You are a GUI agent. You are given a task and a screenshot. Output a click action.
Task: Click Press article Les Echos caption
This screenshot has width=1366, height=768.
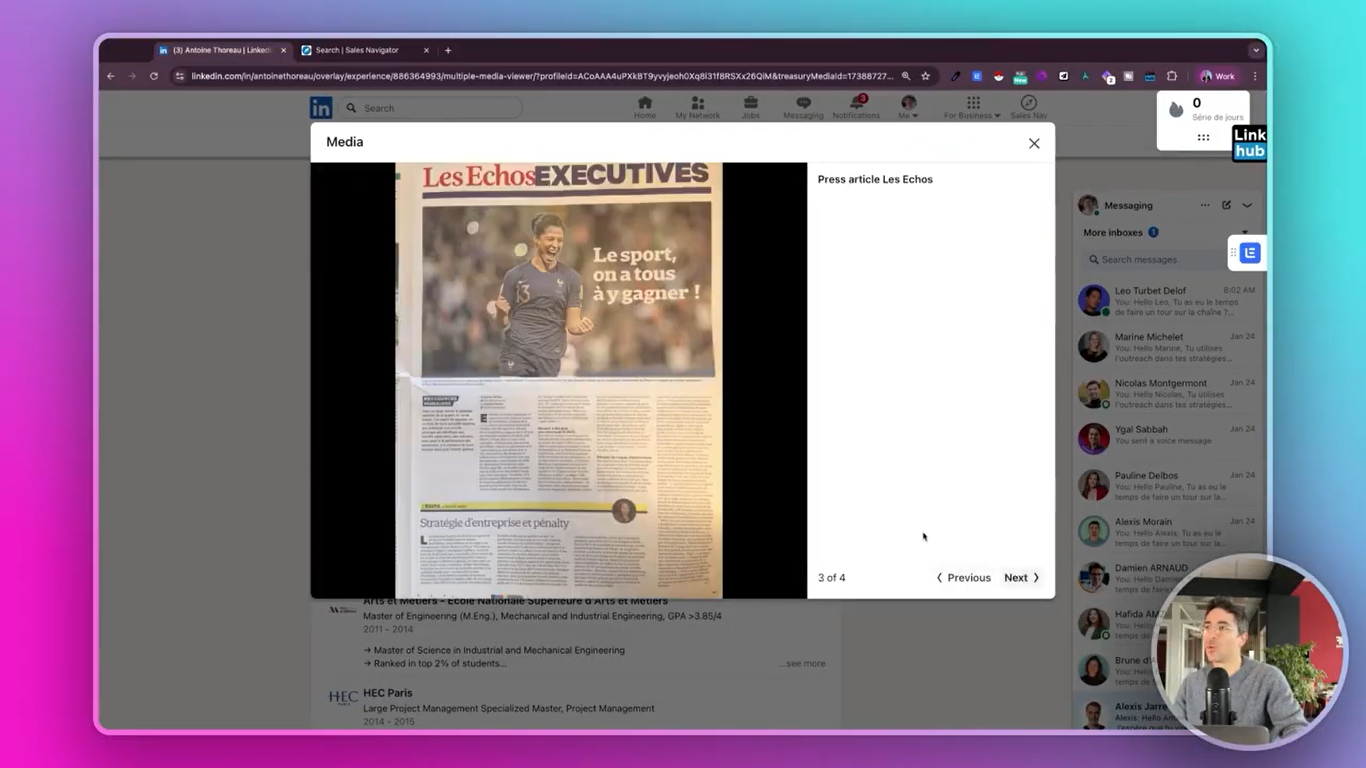pos(875,180)
